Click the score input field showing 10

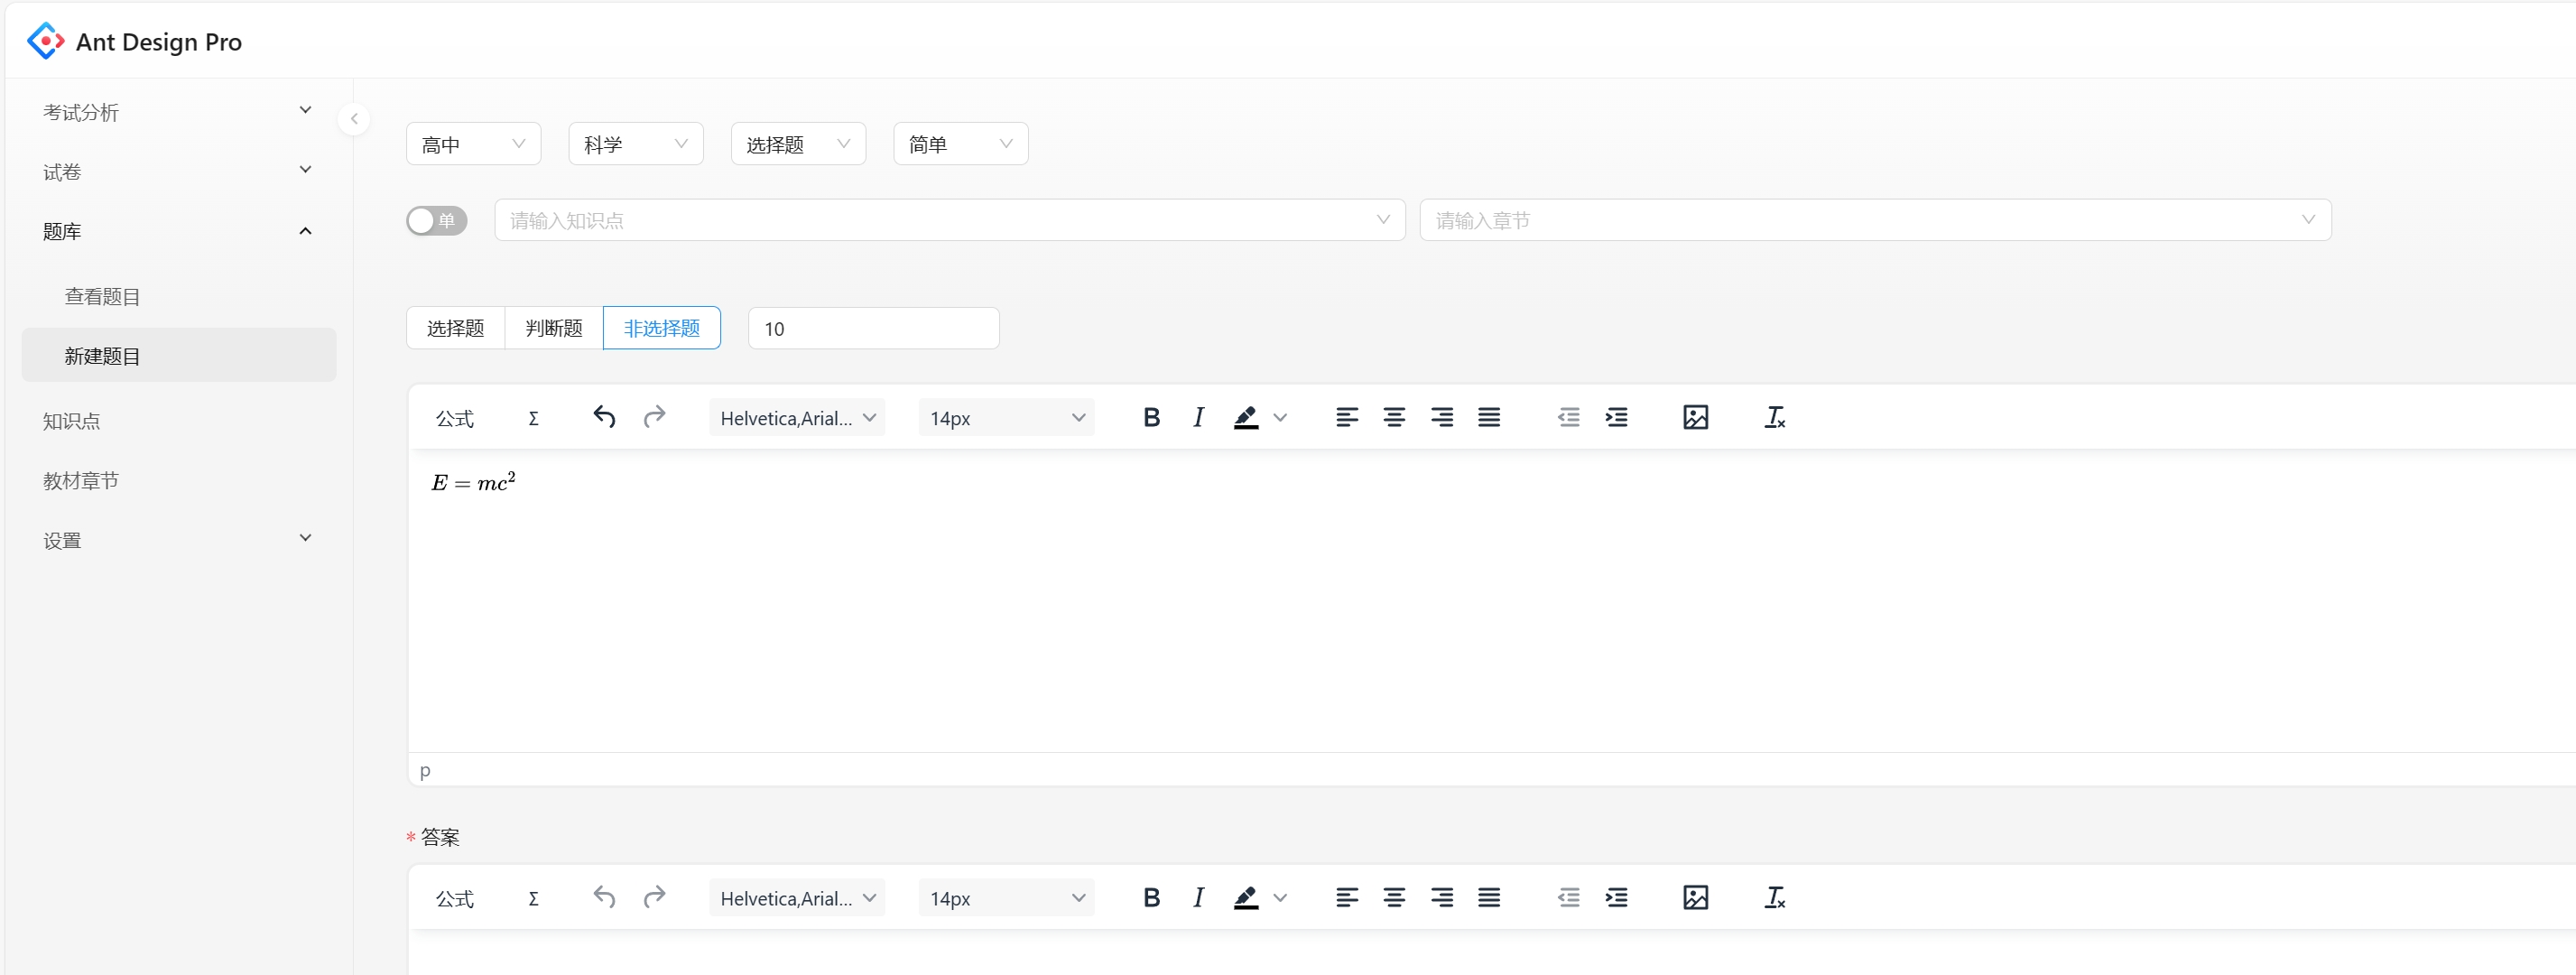coord(873,328)
